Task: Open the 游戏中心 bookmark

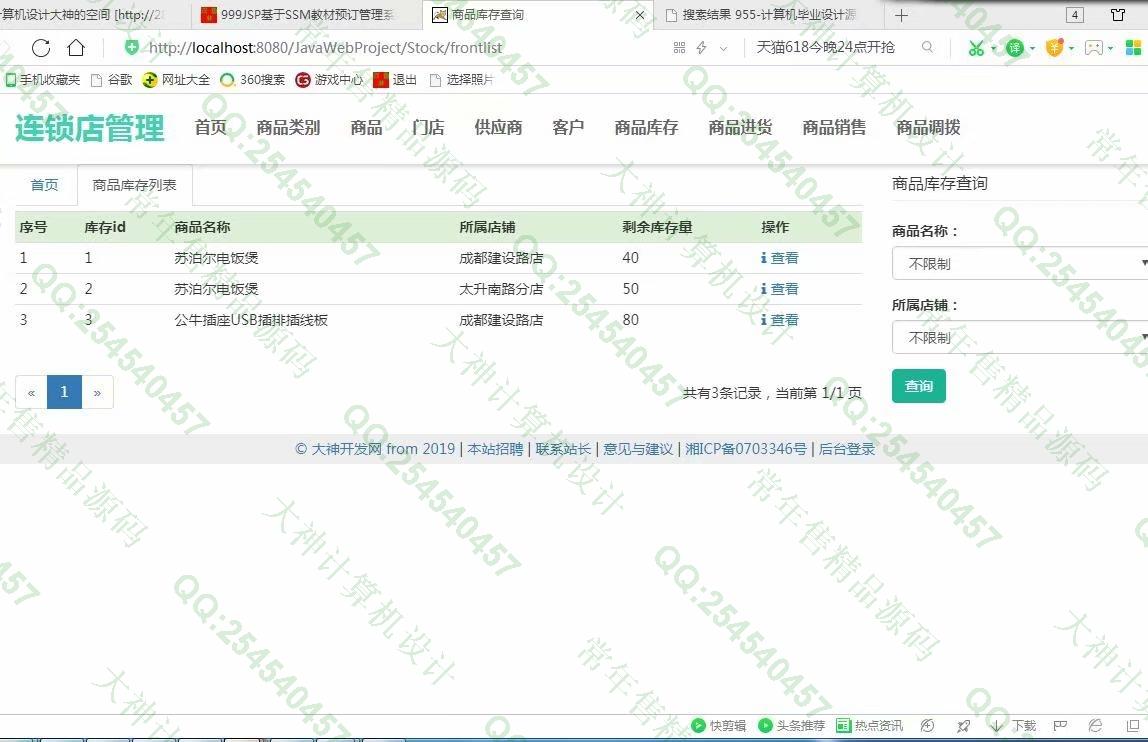Action: coord(329,80)
